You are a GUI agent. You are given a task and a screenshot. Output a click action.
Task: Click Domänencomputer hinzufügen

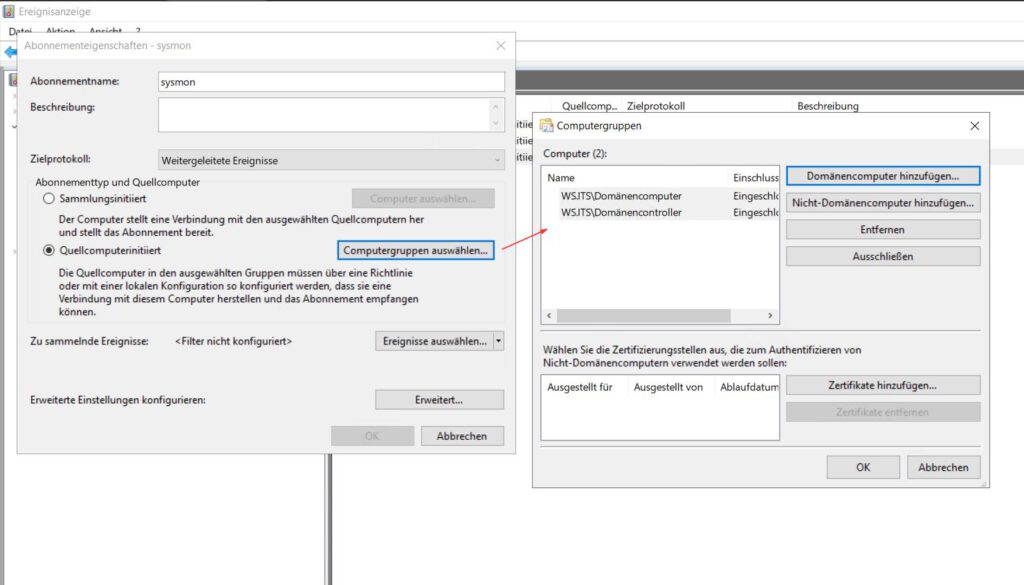tap(883, 175)
